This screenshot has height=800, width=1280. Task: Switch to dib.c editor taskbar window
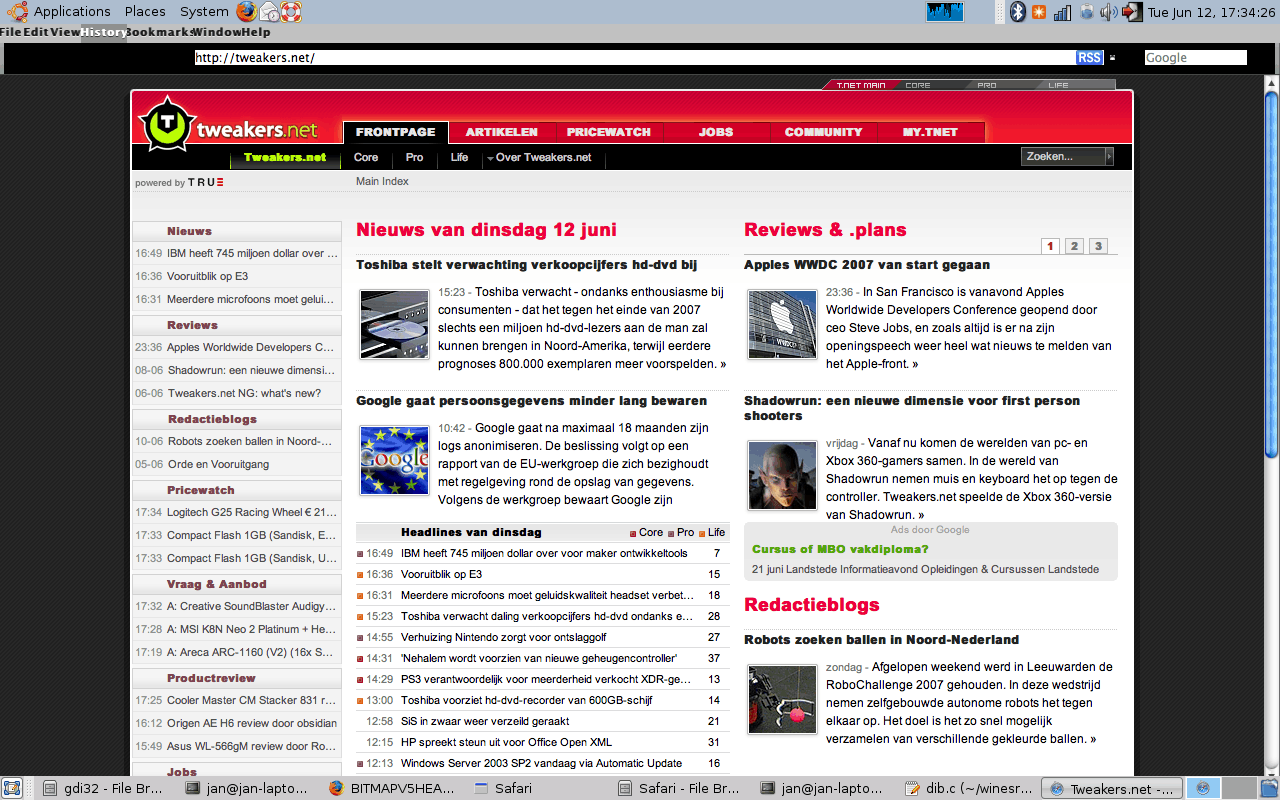point(968,788)
